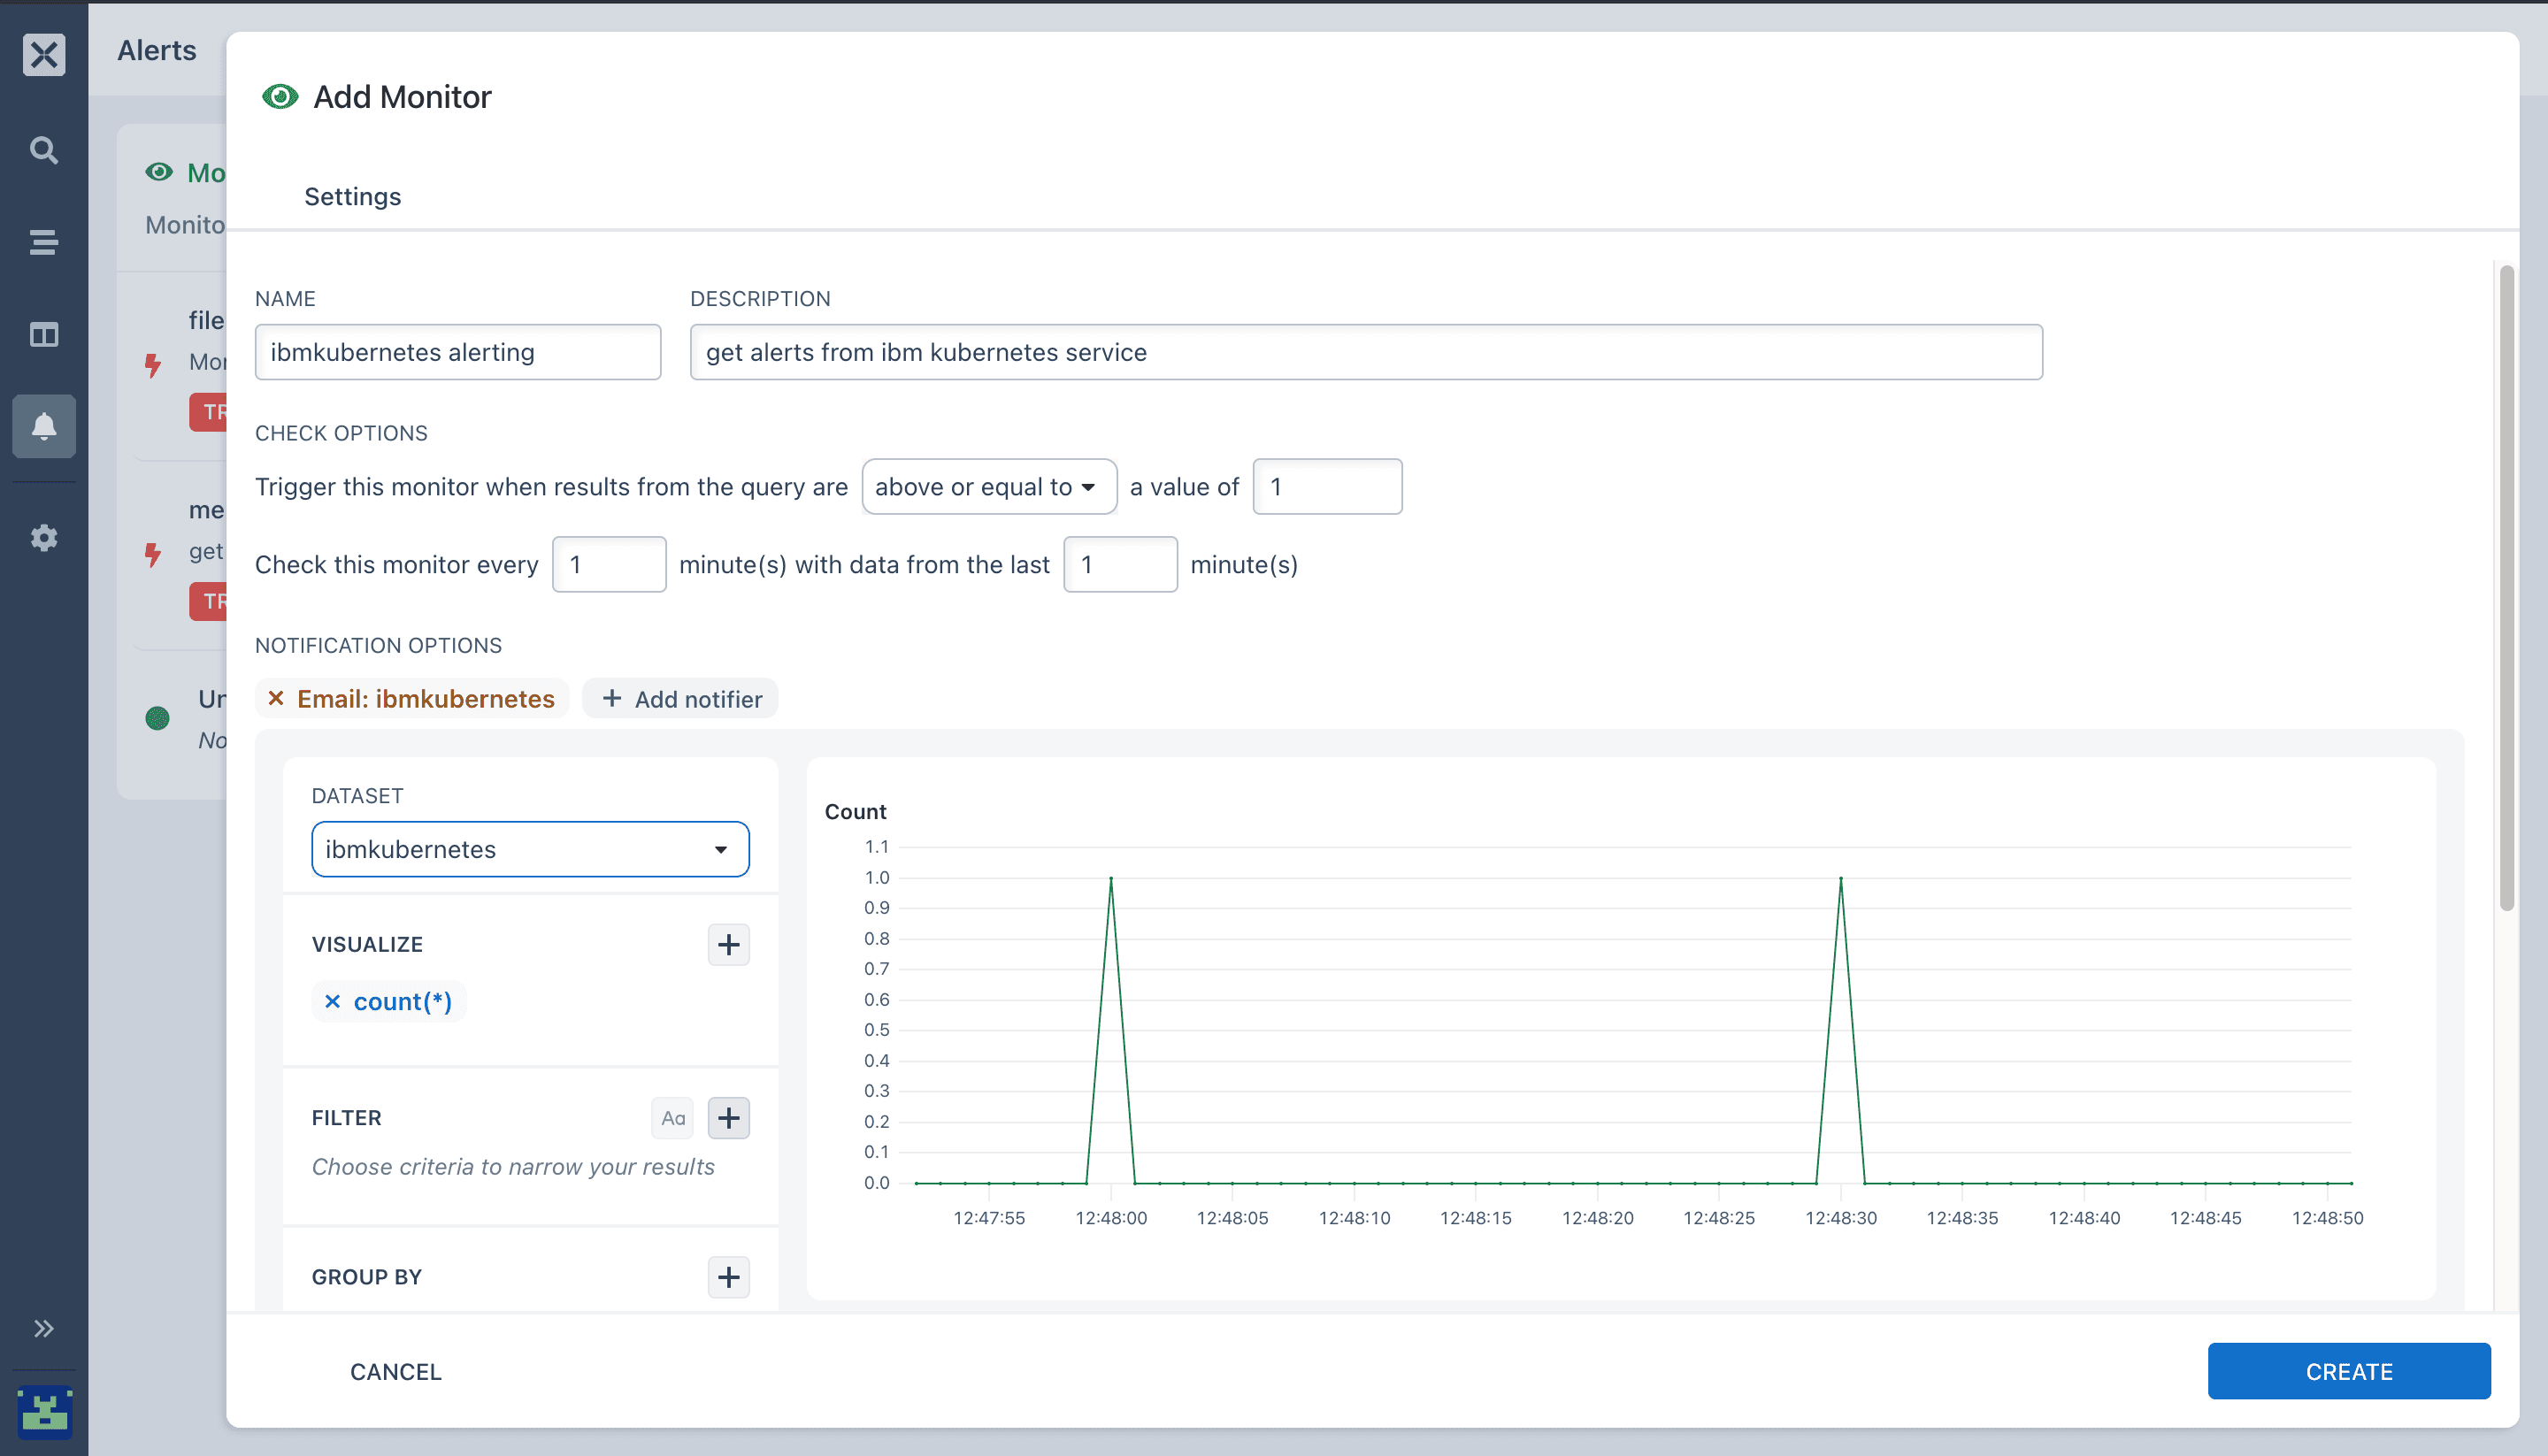
Task: Click the green eye icon beside Add Monitor
Action: point(280,96)
